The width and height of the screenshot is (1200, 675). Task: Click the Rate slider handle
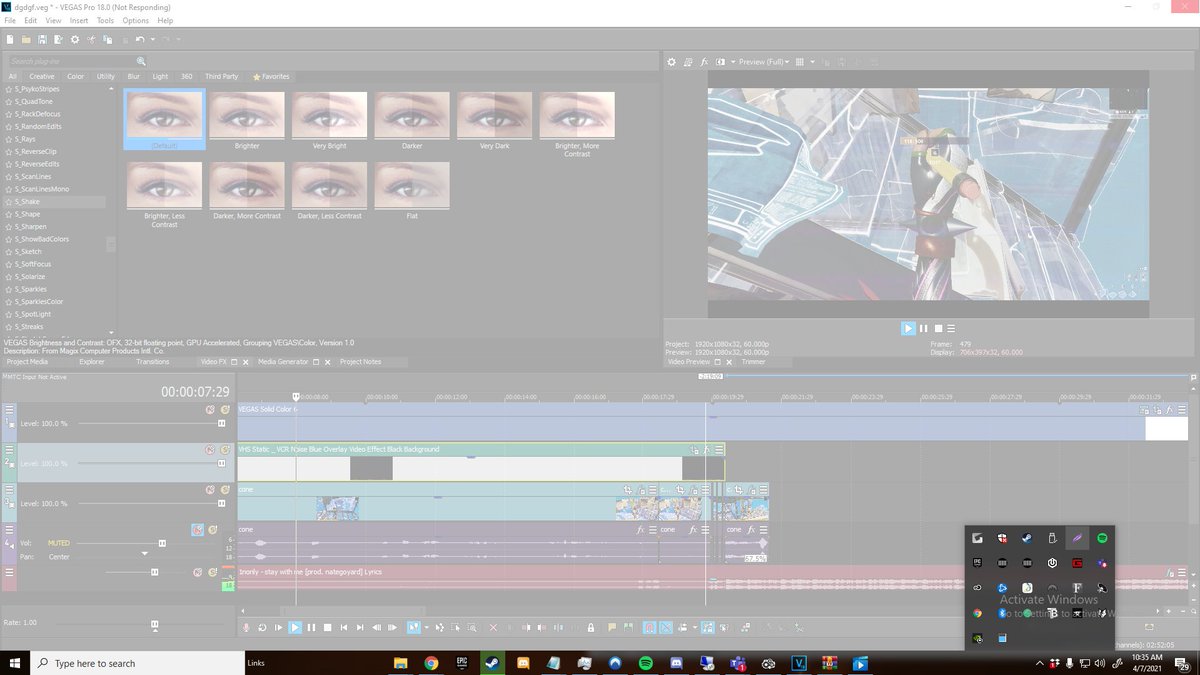[155, 623]
